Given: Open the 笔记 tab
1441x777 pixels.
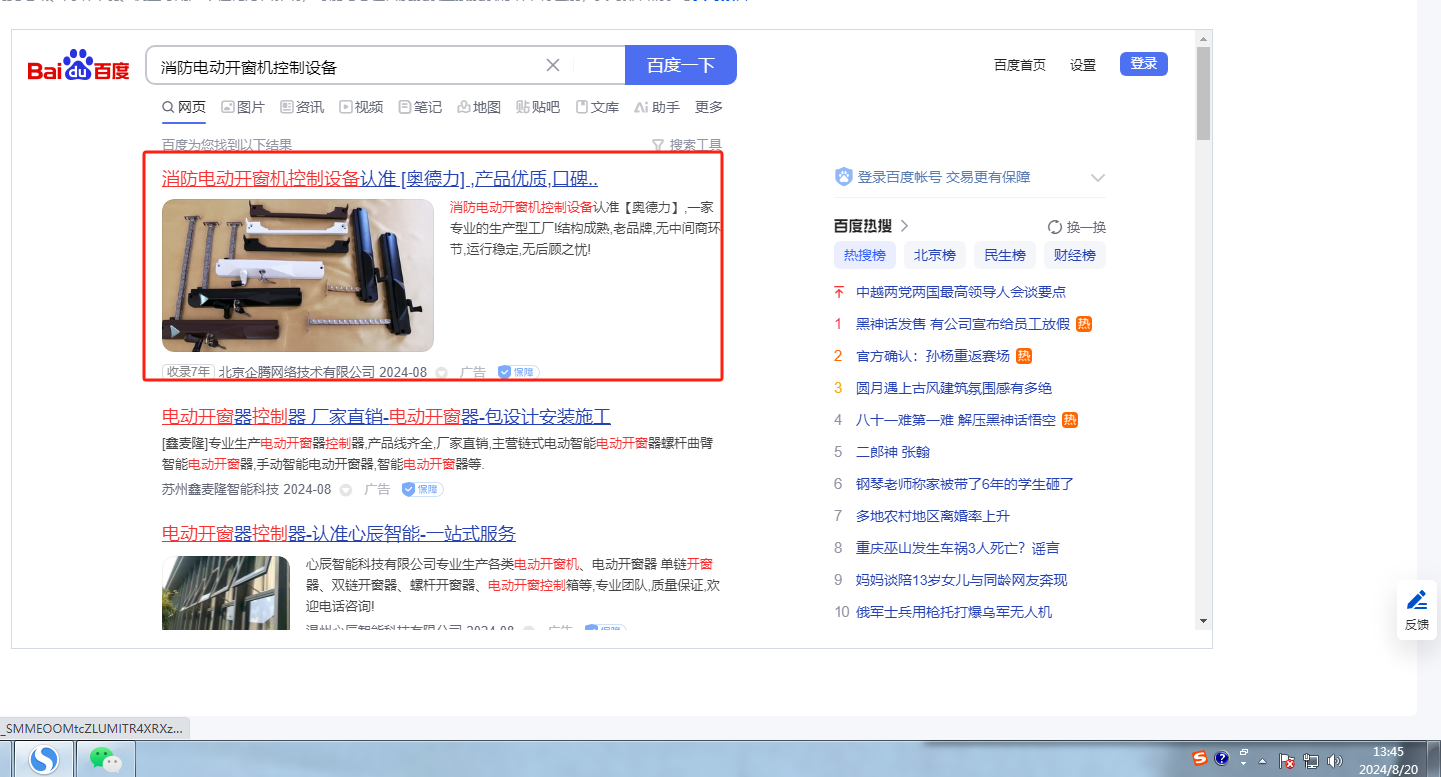Looking at the screenshot, I should [420, 107].
